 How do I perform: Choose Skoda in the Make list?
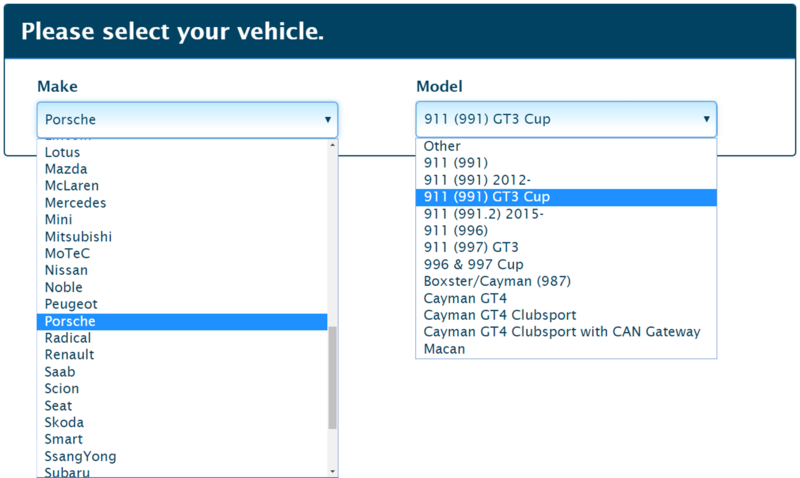(x=182, y=422)
